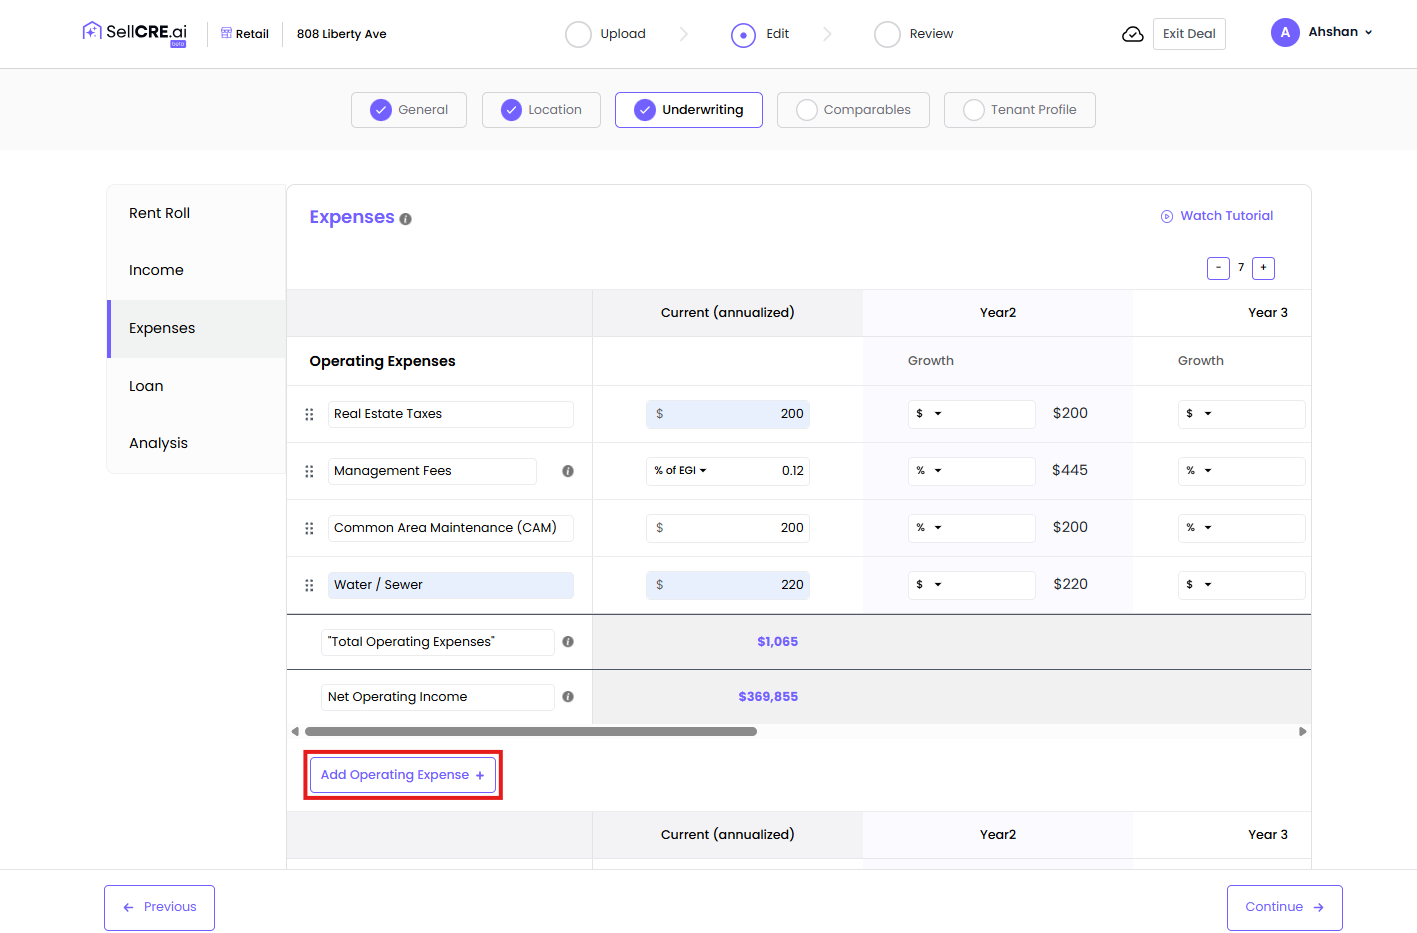Open Rent Roll in sidebar
1417x933 pixels.
click(x=197, y=213)
